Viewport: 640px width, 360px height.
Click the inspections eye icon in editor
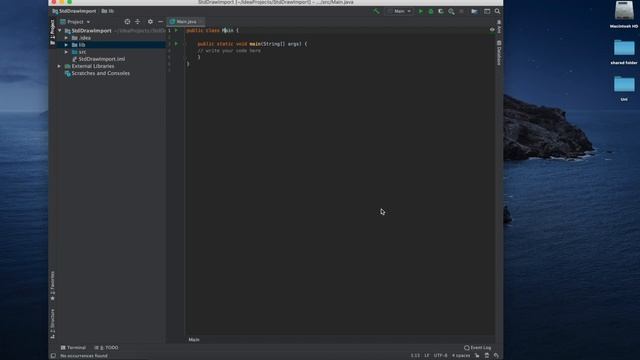(492, 30)
